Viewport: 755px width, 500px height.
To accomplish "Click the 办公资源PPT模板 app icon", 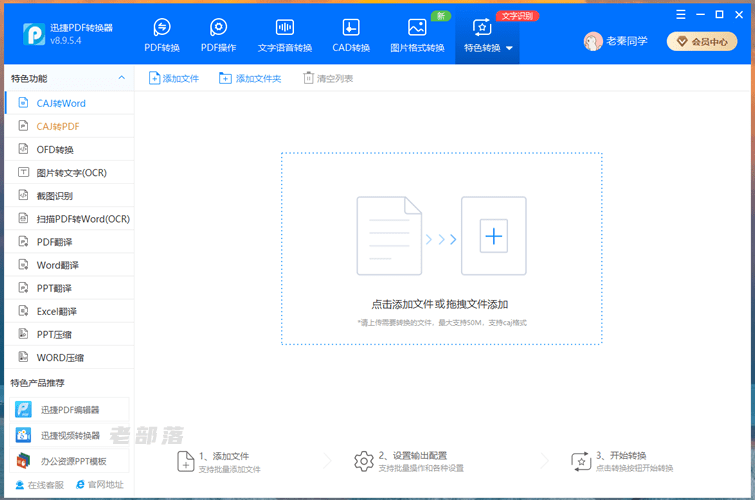I will tap(23, 461).
